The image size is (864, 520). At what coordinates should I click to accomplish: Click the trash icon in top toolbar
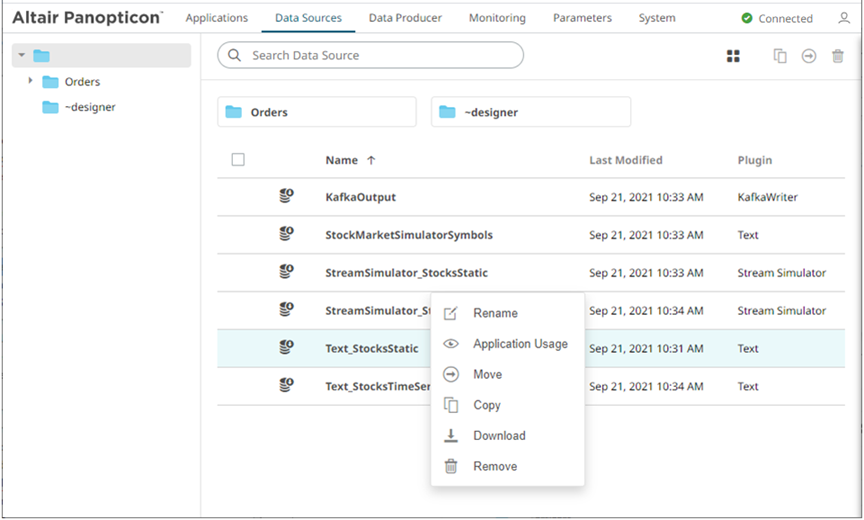click(x=838, y=56)
